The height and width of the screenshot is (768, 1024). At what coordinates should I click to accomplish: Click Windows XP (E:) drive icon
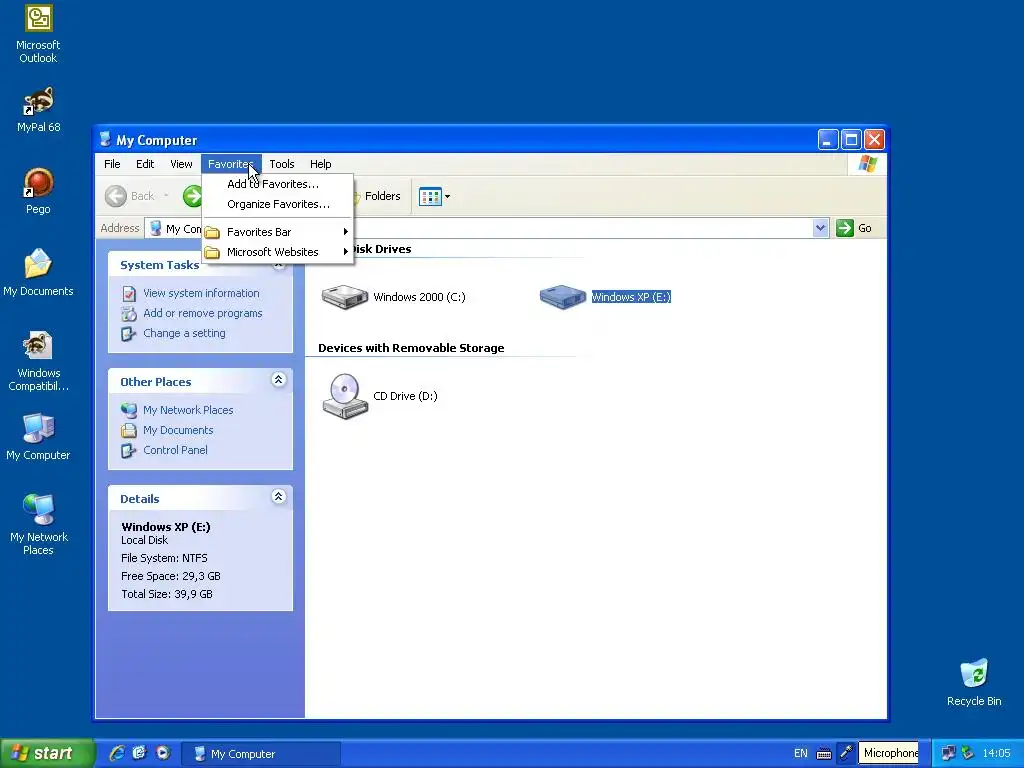(x=562, y=297)
